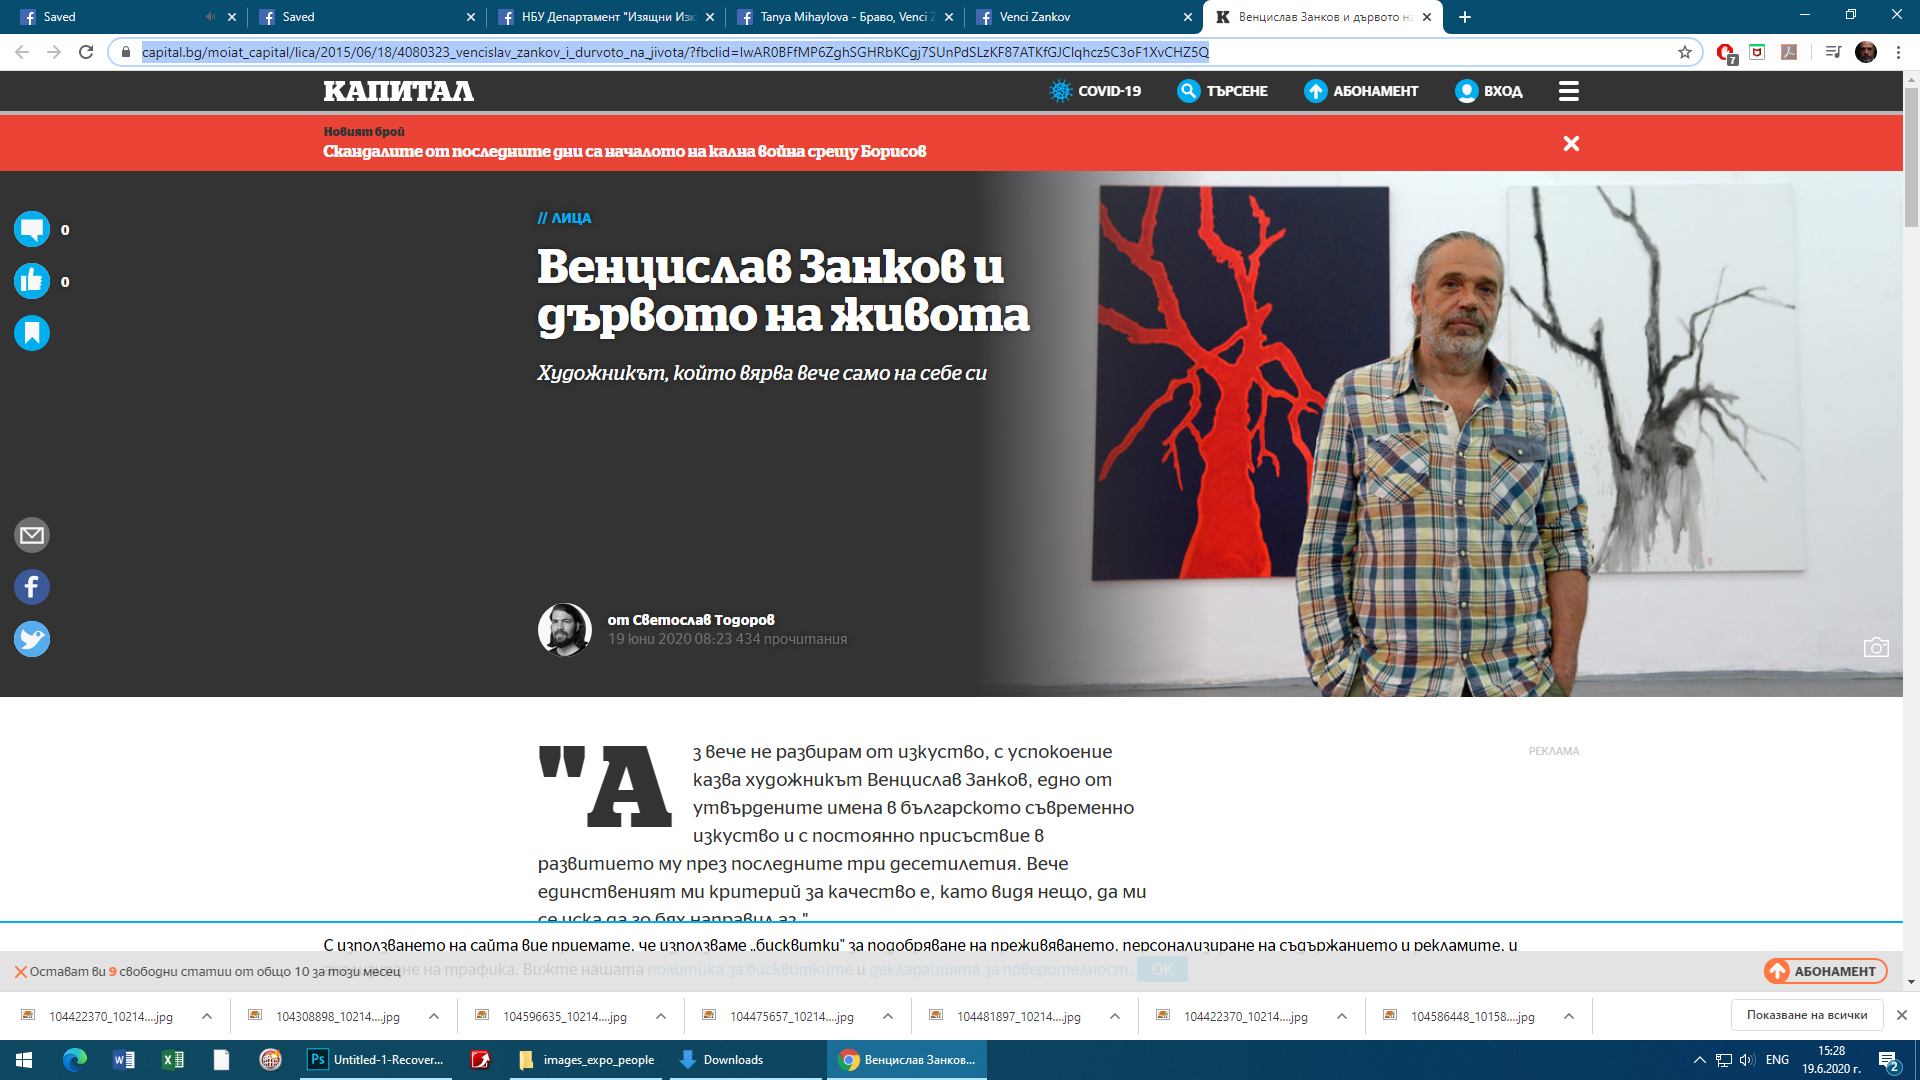The width and height of the screenshot is (1920, 1080).
Task: Click the page vertical scrollbar thumb
Action: tap(1911, 158)
